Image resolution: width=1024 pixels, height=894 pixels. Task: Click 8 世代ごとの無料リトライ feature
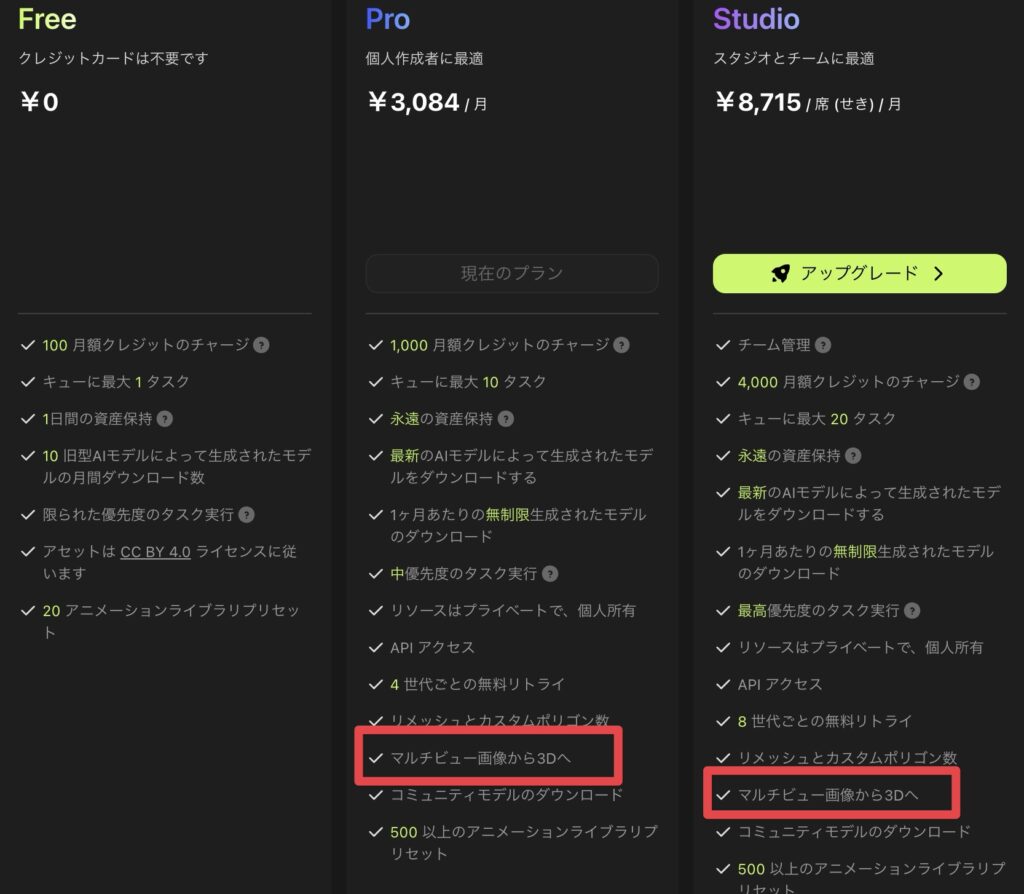click(x=824, y=721)
